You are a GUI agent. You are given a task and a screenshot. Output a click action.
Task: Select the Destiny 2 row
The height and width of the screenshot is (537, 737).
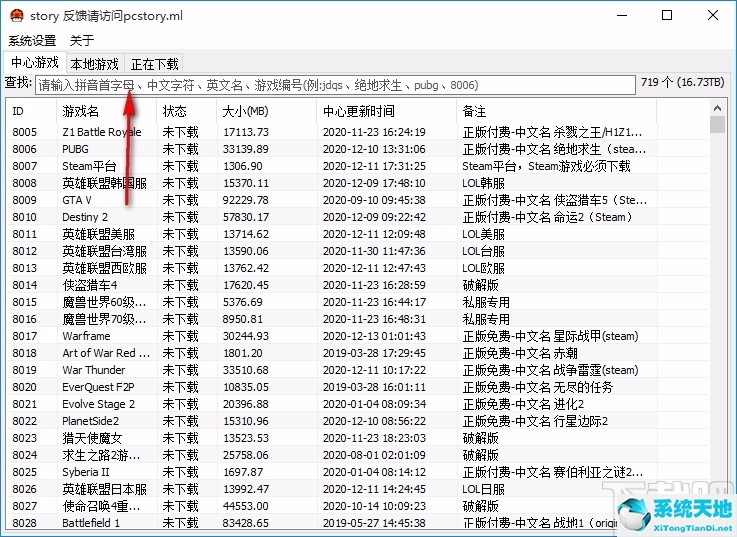(358, 217)
